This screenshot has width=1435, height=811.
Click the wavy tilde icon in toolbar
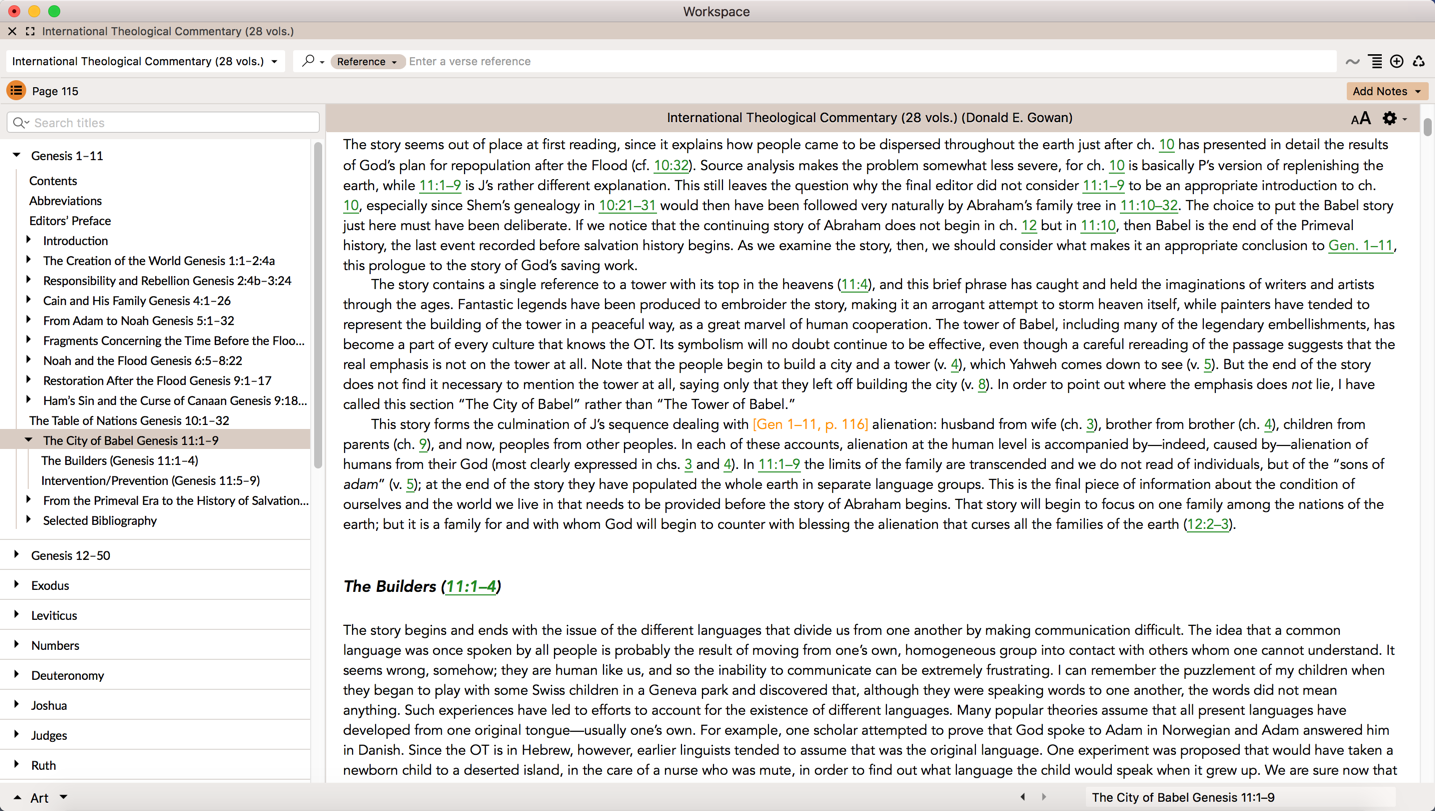(1353, 62)
